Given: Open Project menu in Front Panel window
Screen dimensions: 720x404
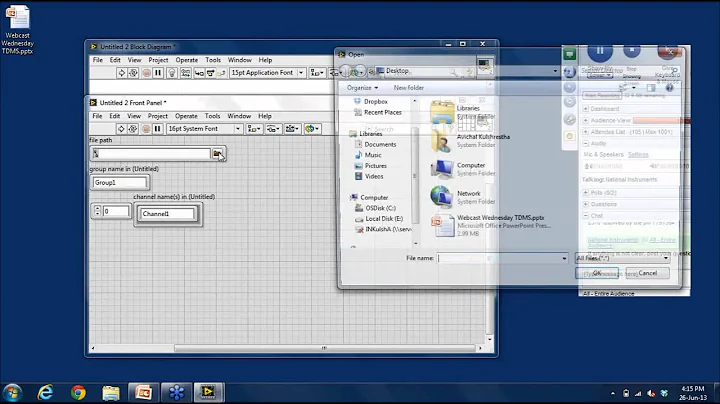Looking at the screenshot, I should tap(158, 116).
